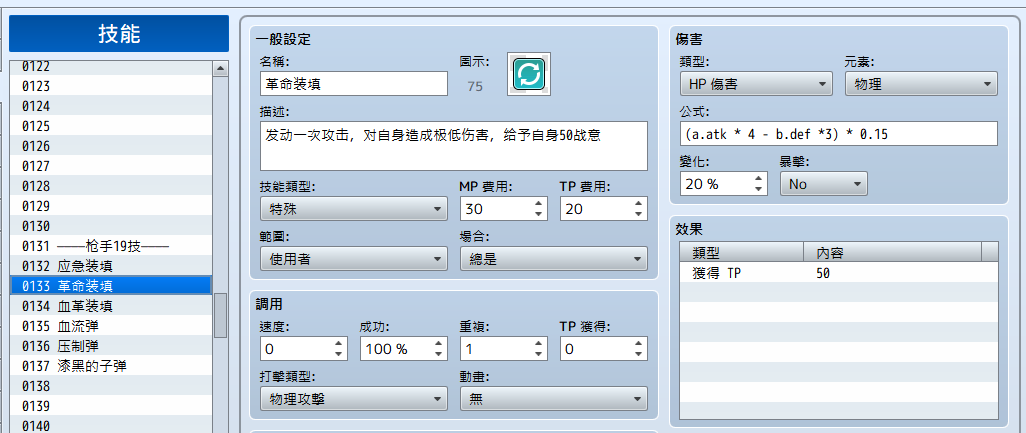Select empty skill slot 0129

[x=111, y=206]
